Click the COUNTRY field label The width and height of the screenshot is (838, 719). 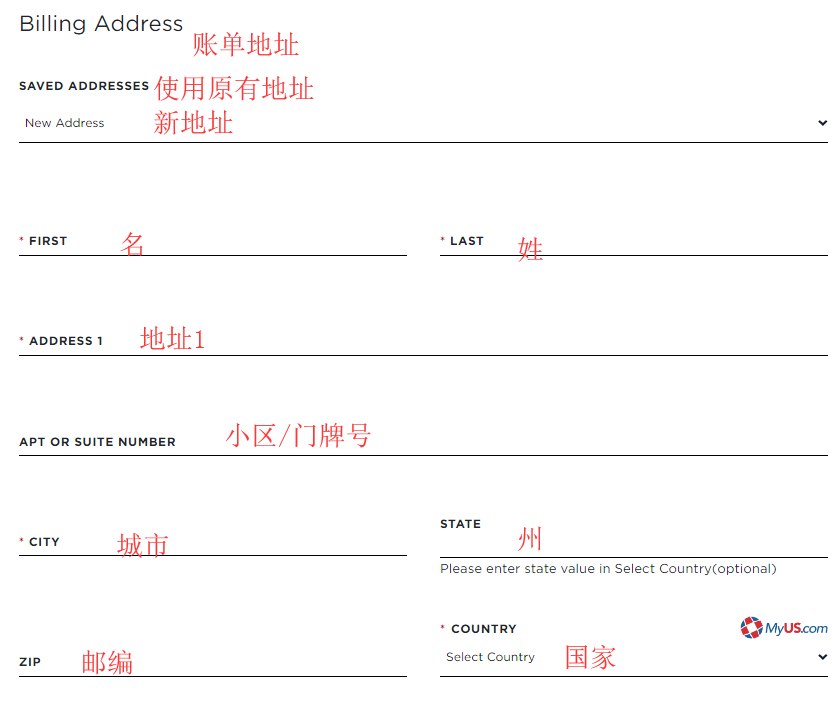click(x=483, y=629)
